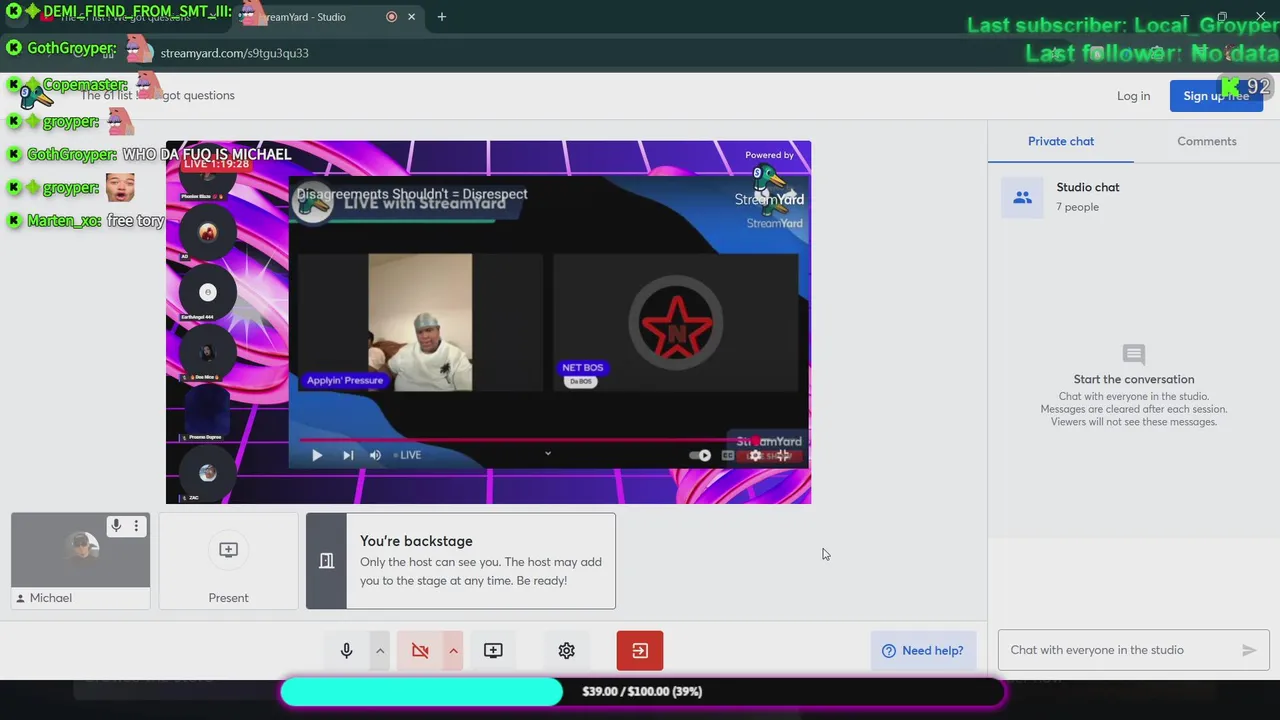The width and height of the screenshot is (1280, 720).
Task: Mute the microphone in the bottom toolbar
Action: pyautogui.click(x=346, y=651)
